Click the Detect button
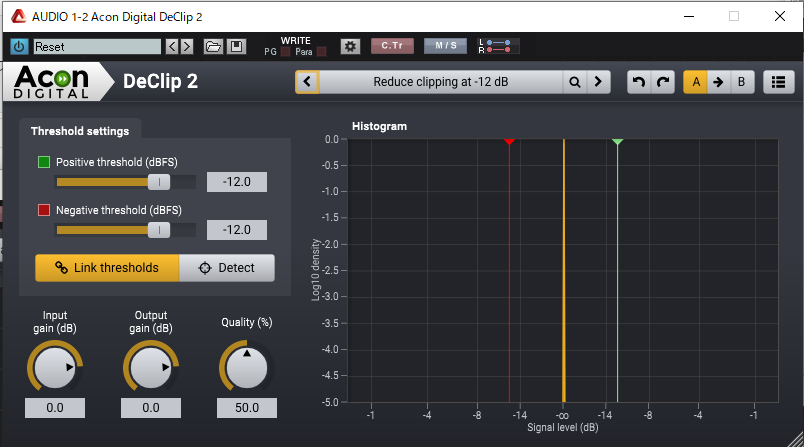The width and height of the screenshot is (804, 447). tap(227, 268)
